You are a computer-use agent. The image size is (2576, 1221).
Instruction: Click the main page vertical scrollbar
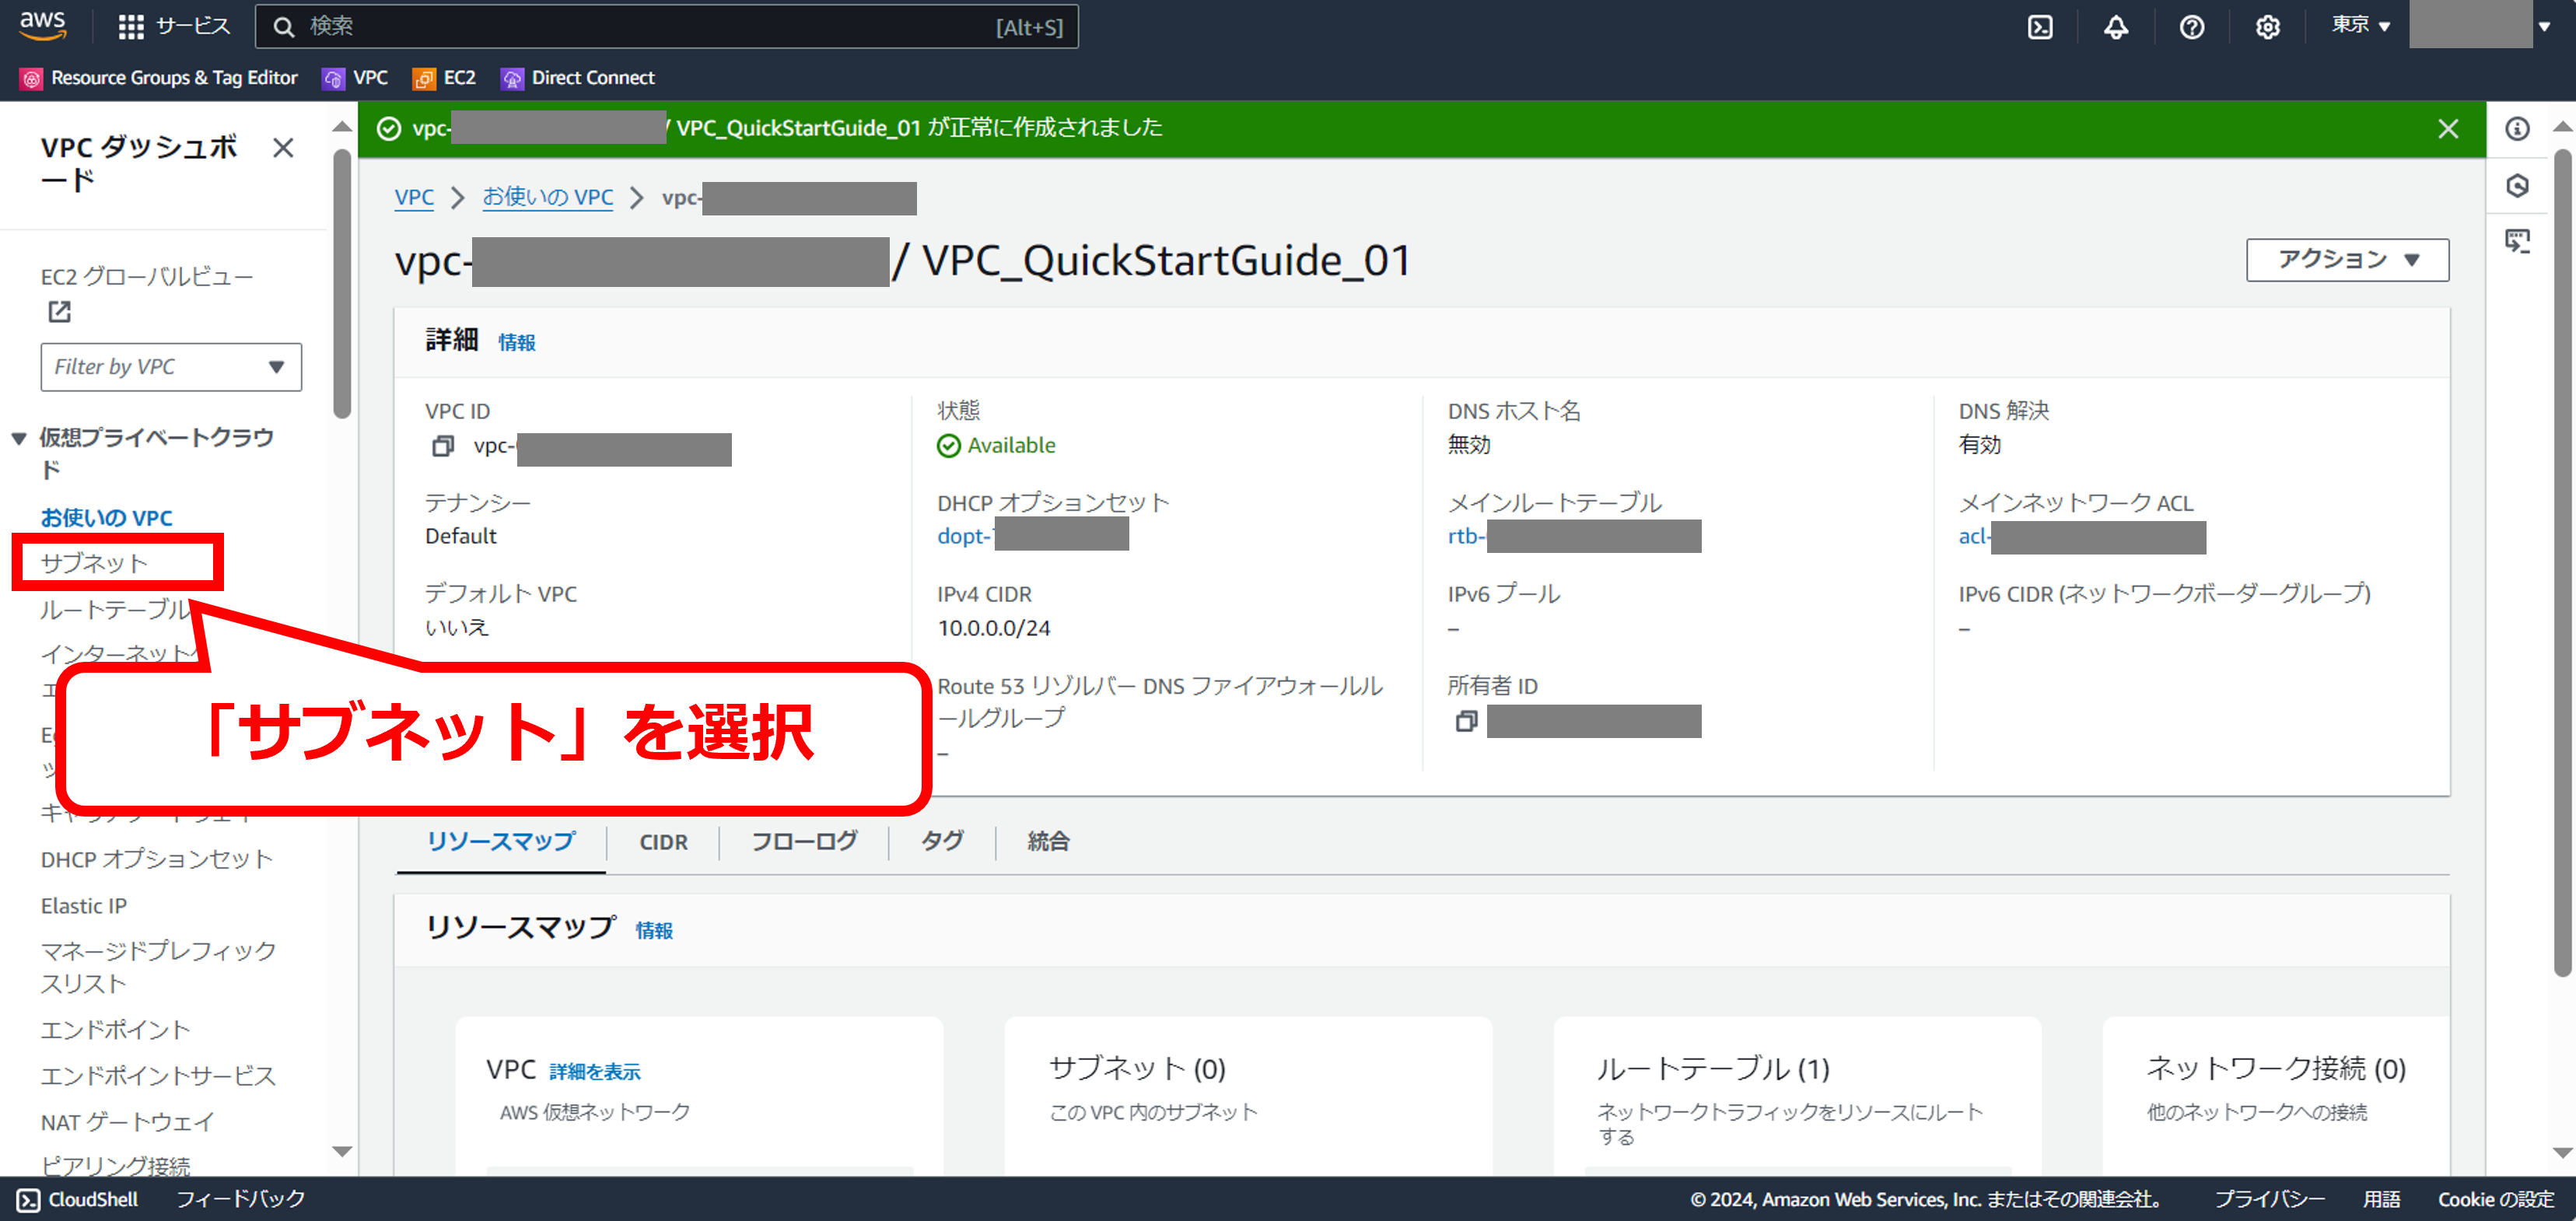coord(2561,563)
